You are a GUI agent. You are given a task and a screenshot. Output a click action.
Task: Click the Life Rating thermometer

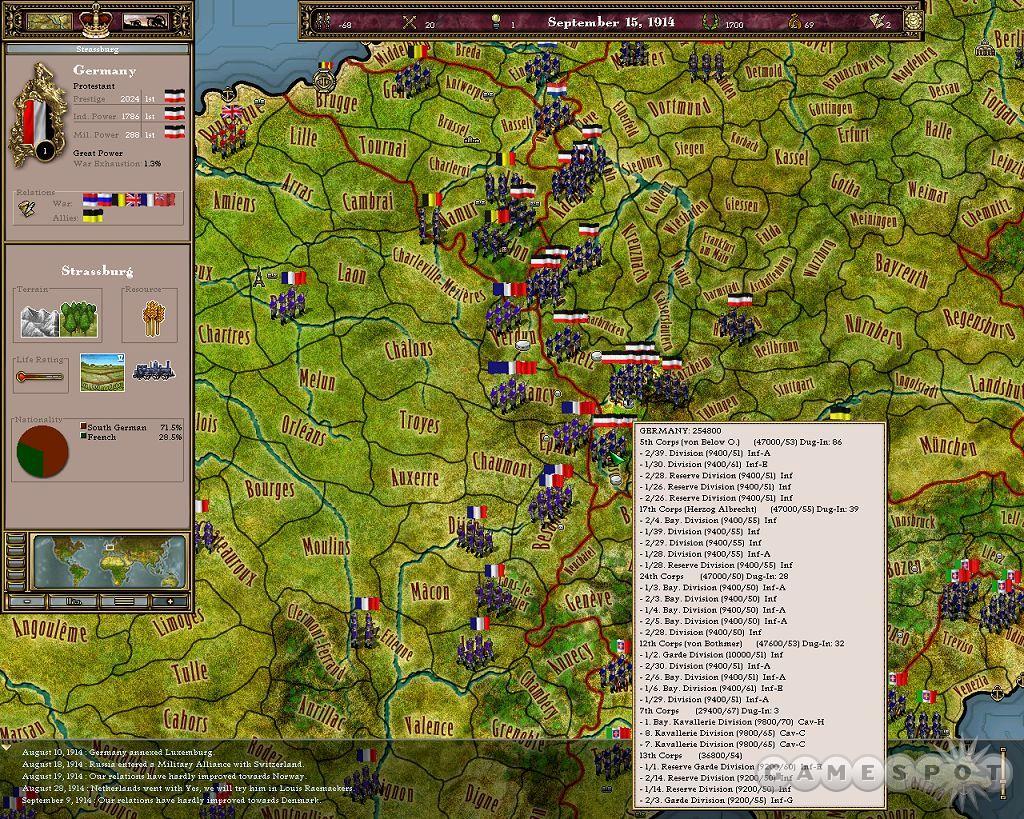coord(40,377)
